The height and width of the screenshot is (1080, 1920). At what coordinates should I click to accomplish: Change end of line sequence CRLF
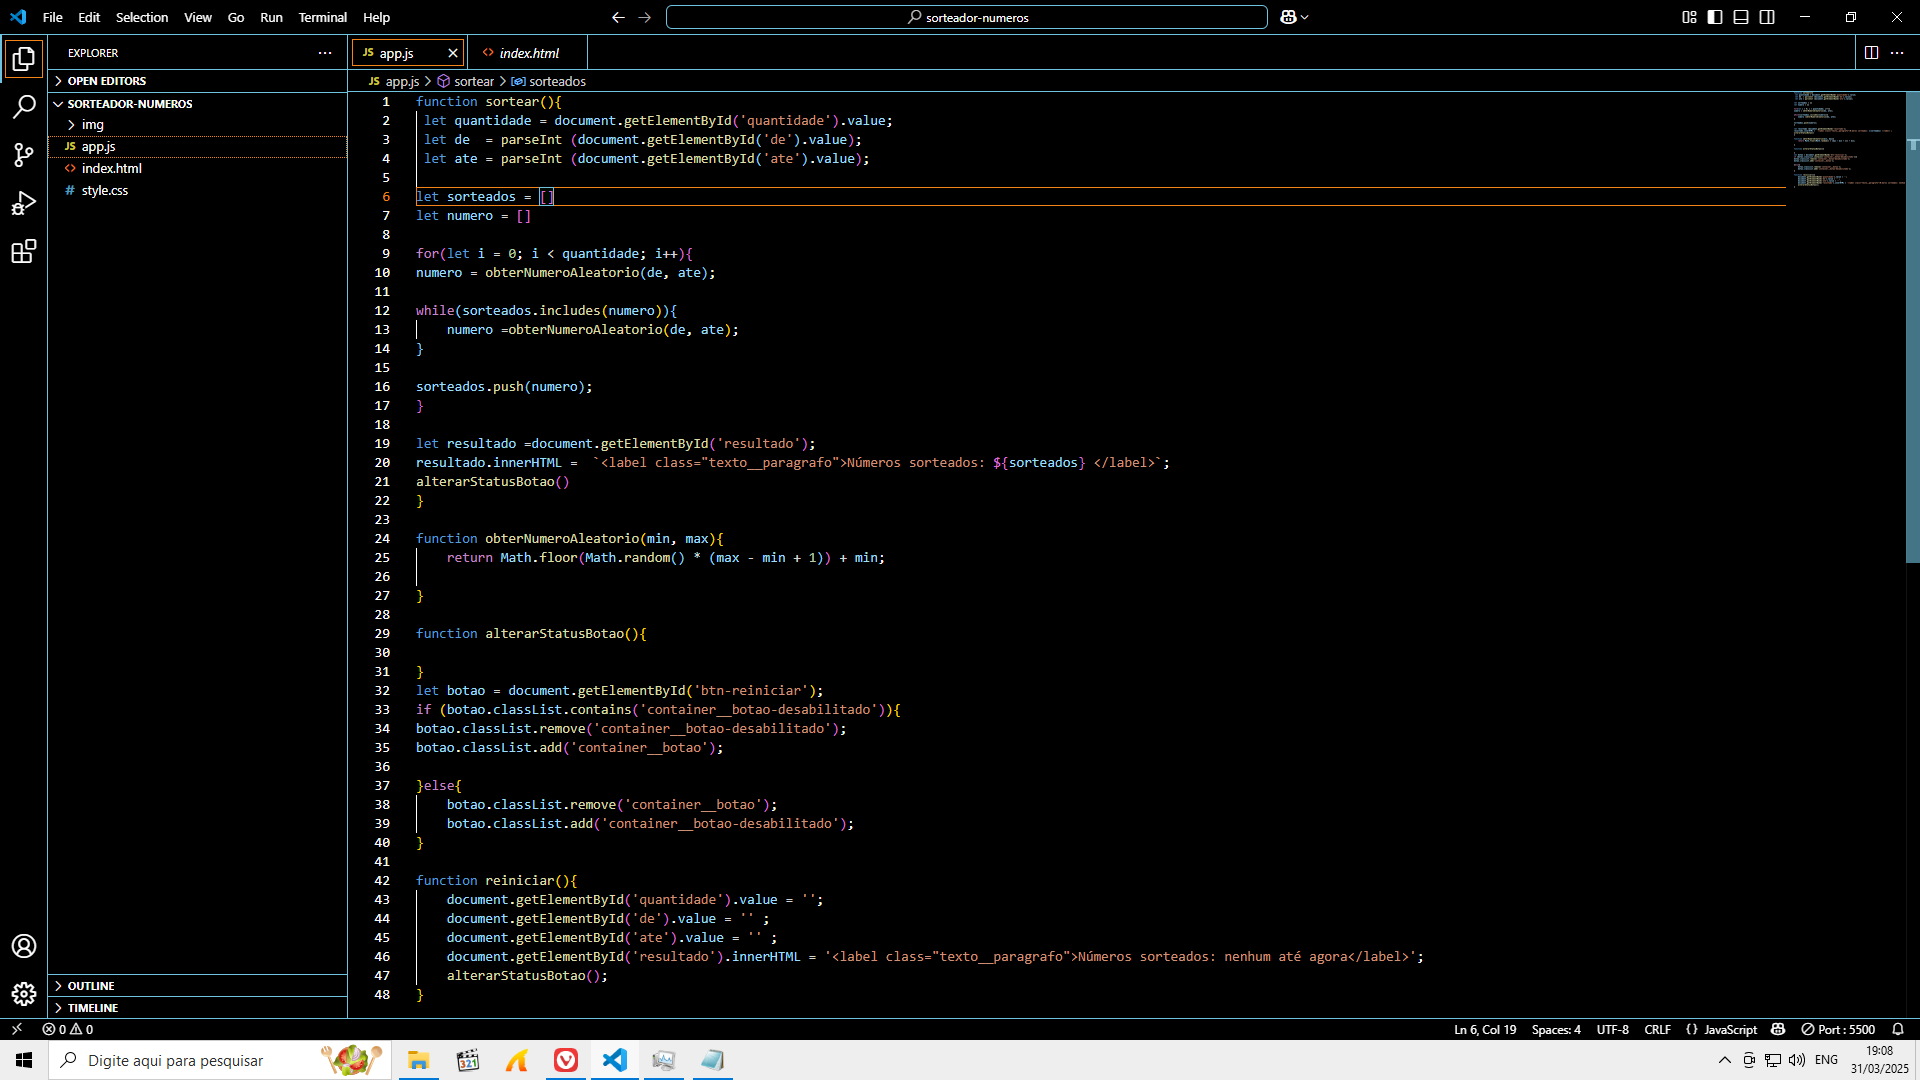pyautogui.click(x=1657, y=1029)
